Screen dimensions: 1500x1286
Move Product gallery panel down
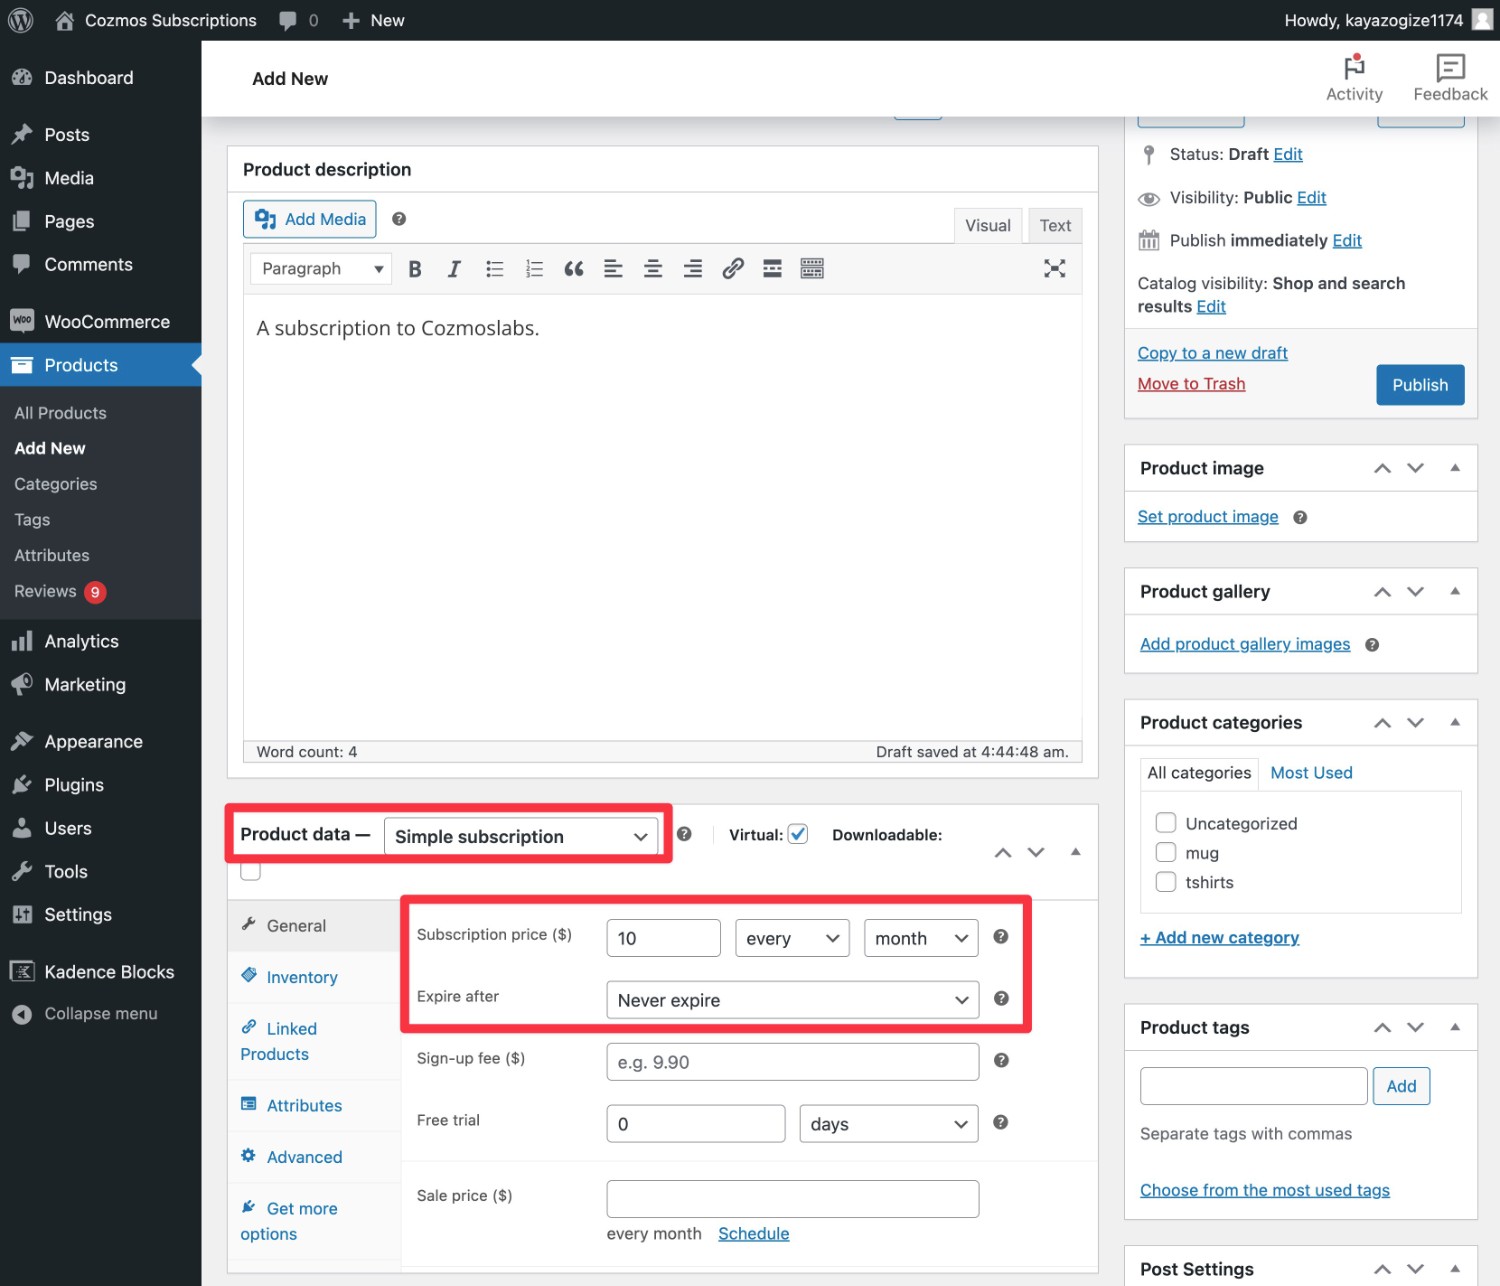[x=1415, y=592]
